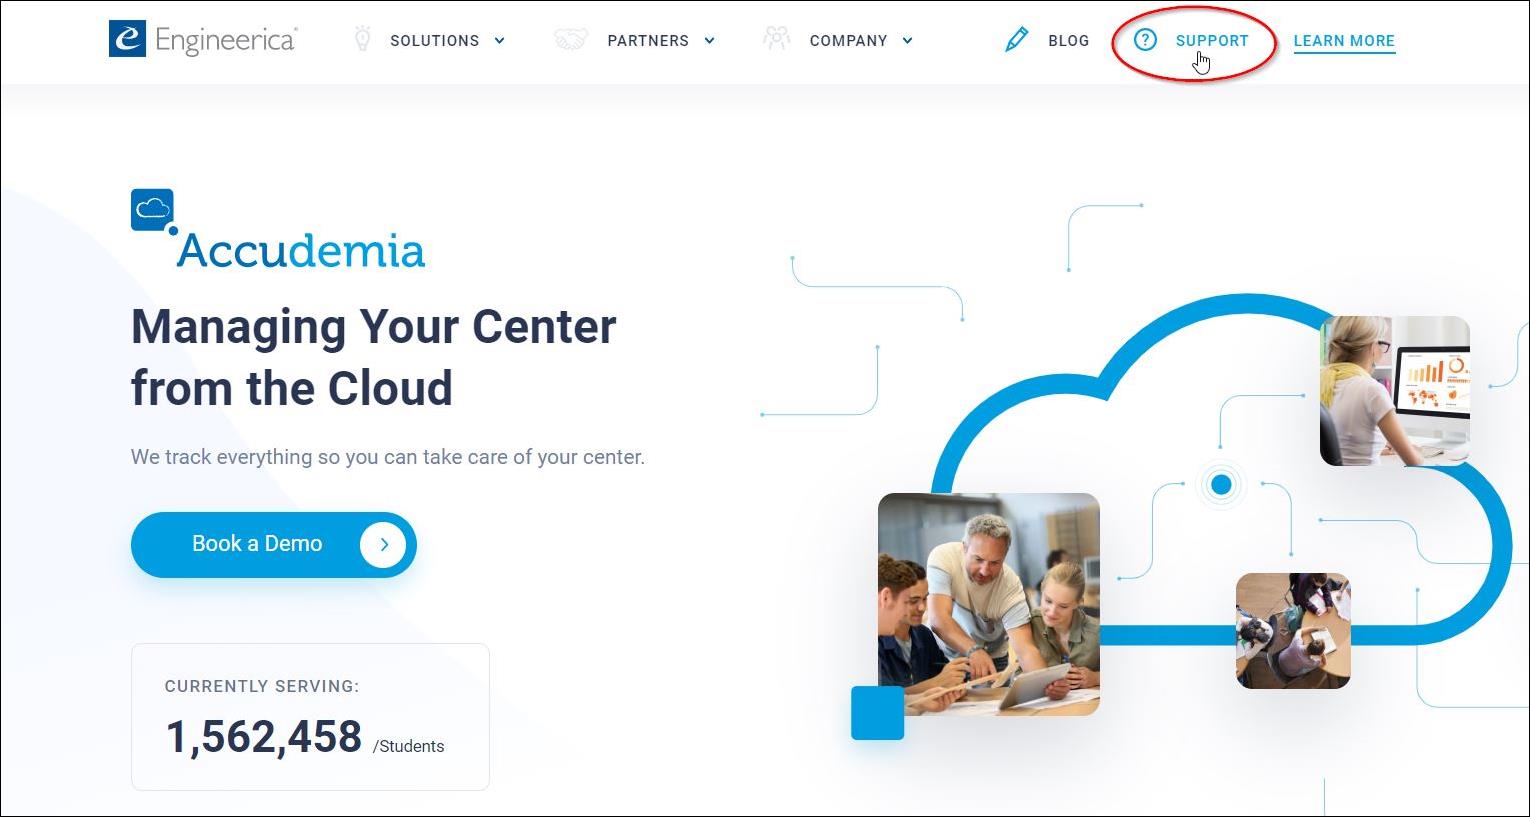Click the Book a Demo button
Viewport: 1530px width, 817px height.
pyautogui.click(x=273, y=545)
